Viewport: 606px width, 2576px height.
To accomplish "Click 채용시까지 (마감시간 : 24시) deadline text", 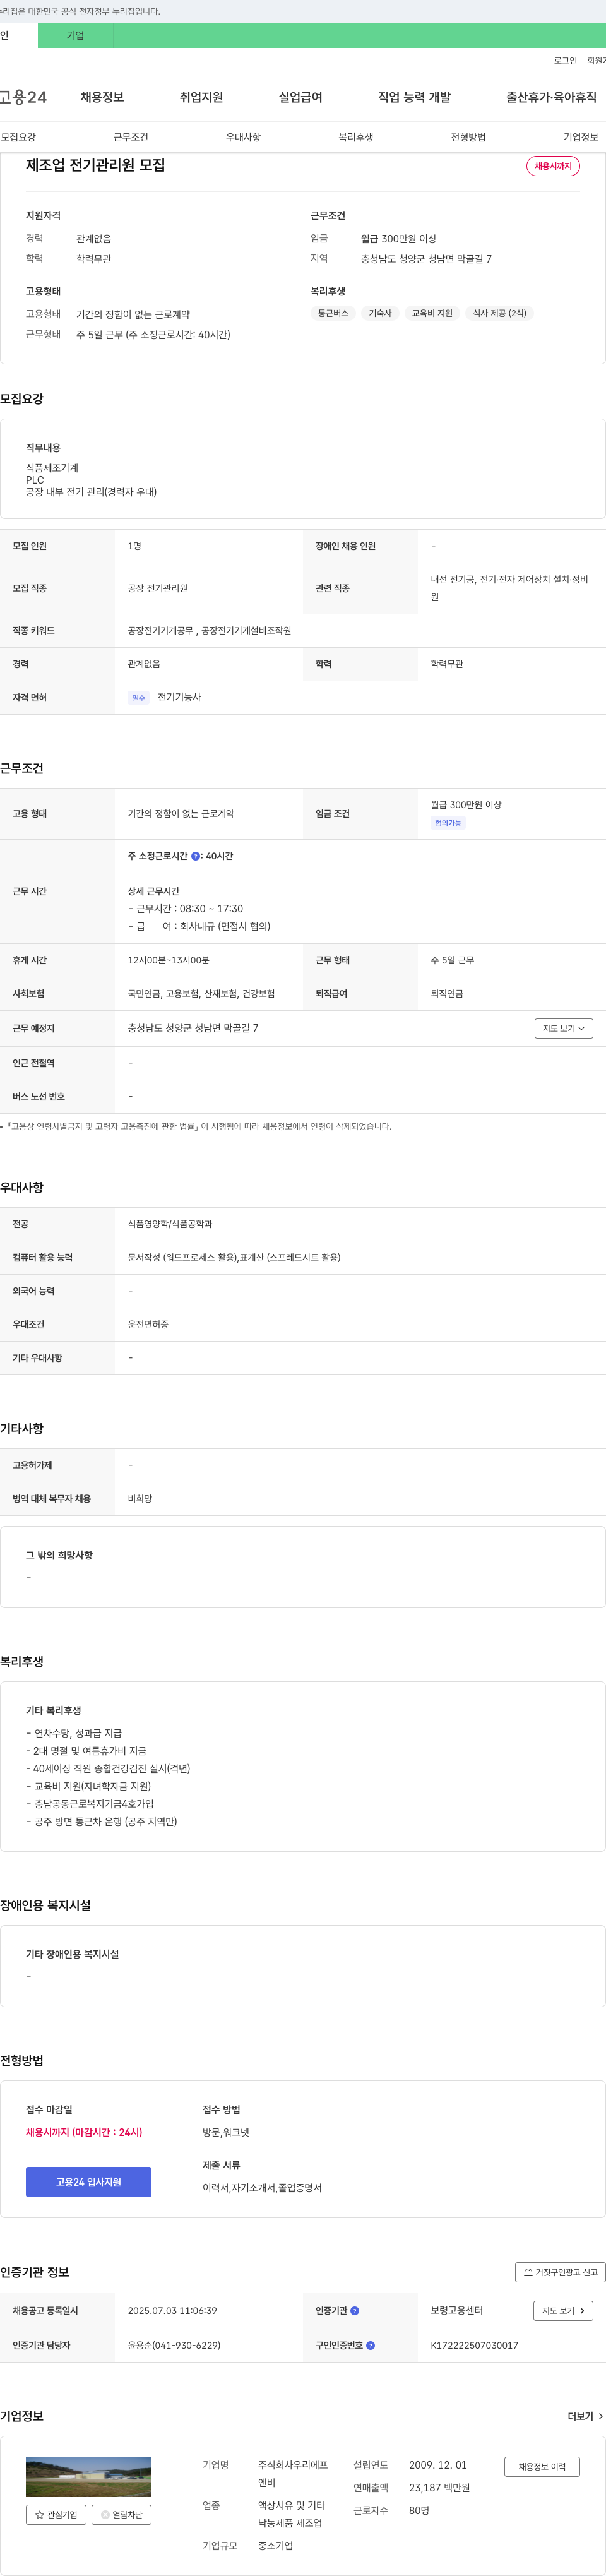I will pyautogui.click(x=84, y=2132).
